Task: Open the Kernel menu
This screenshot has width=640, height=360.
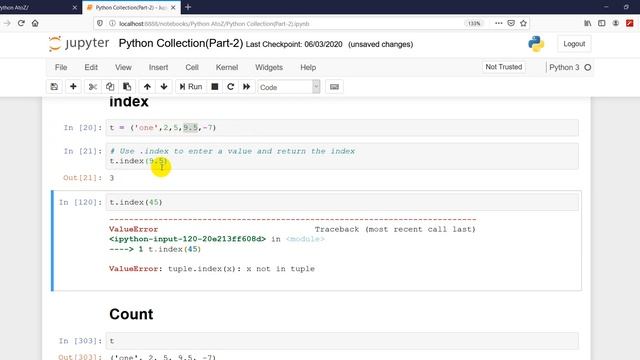Action: coord(227,67)
